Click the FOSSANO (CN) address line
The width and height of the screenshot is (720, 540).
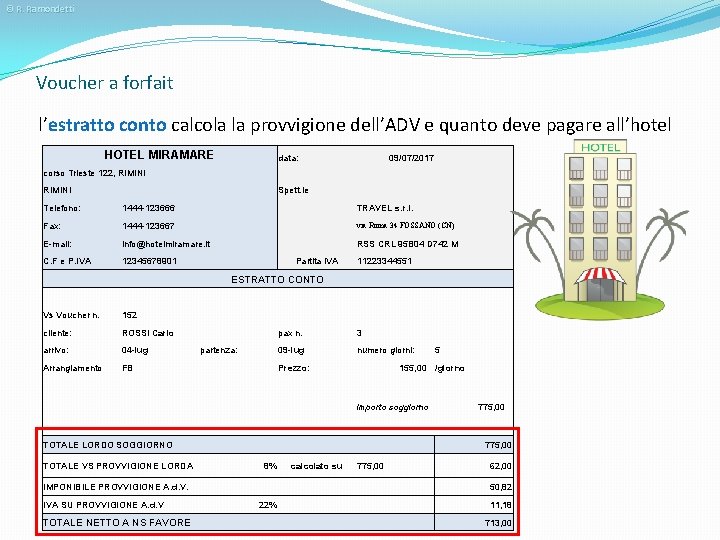(405, 225)
